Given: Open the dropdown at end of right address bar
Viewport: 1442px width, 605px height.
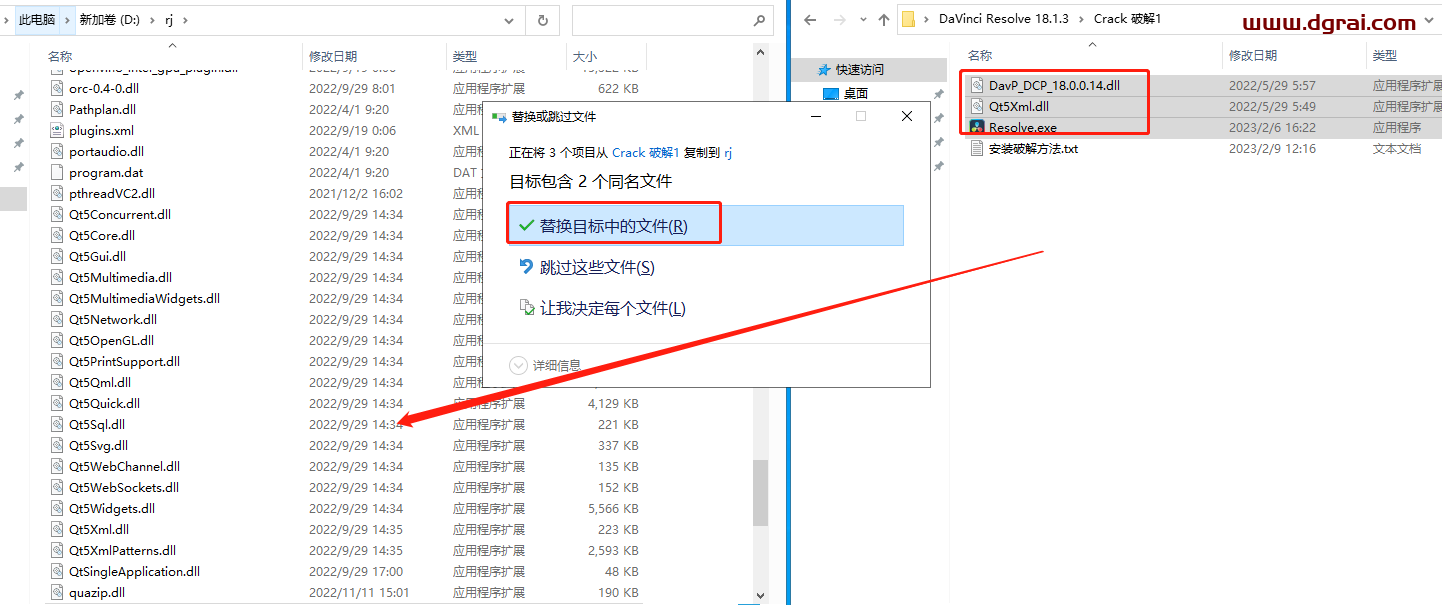Looking at the screenshot, I should pyautogui.click(x=1430, y=18).
